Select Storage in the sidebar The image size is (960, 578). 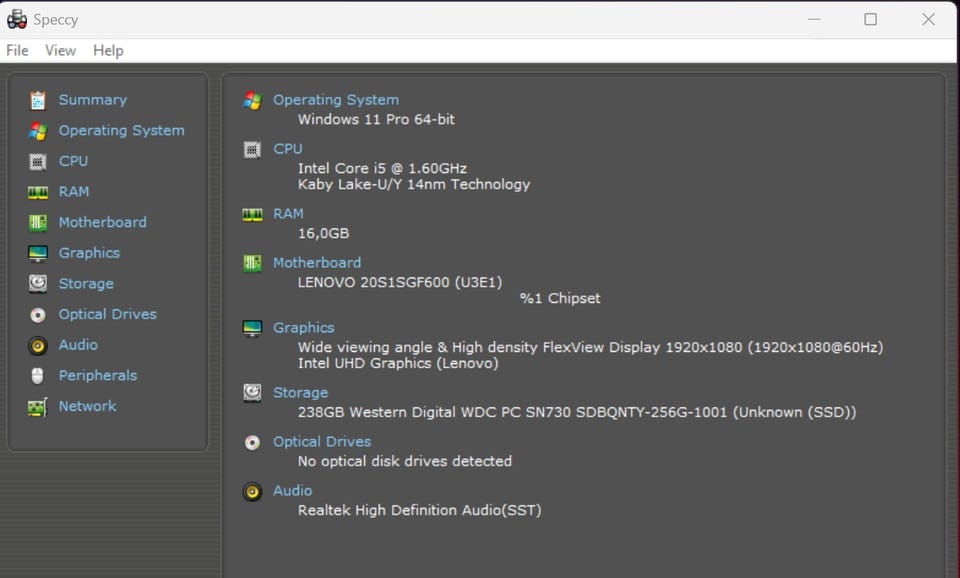coord(86,283)
